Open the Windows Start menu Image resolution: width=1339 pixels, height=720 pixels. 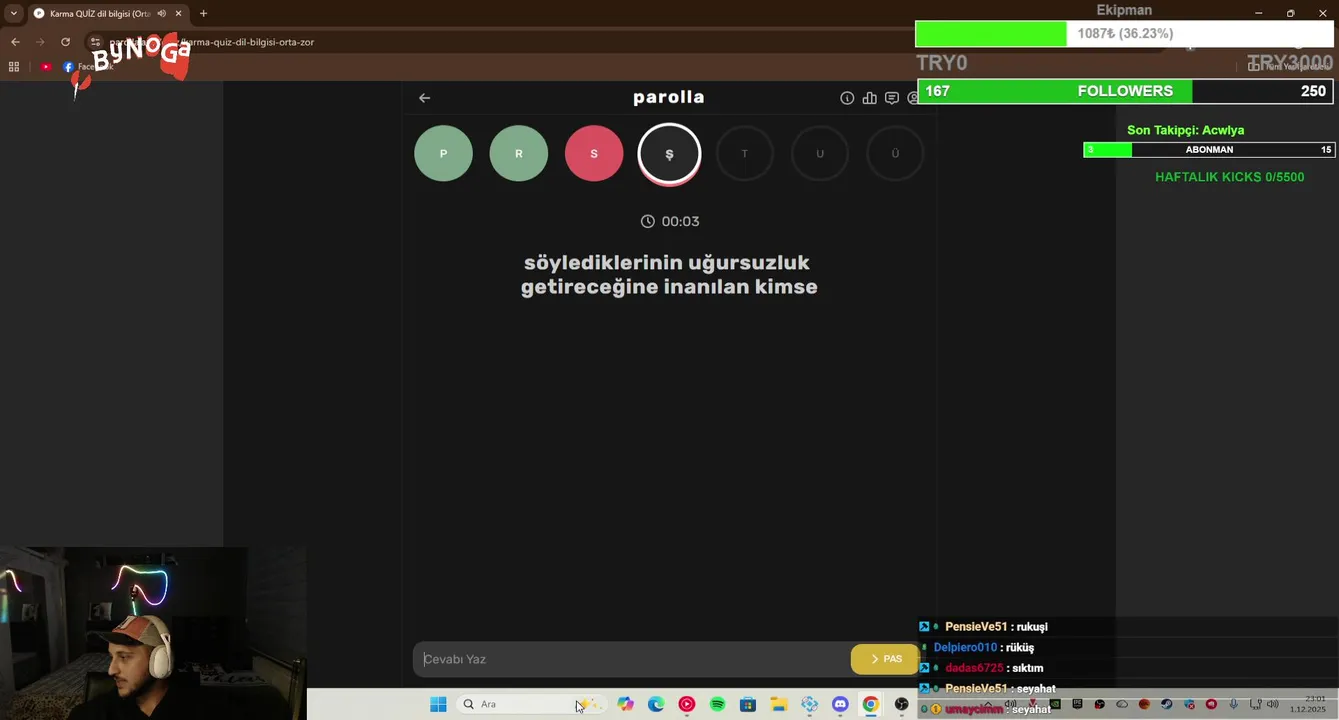pos(438,704)
